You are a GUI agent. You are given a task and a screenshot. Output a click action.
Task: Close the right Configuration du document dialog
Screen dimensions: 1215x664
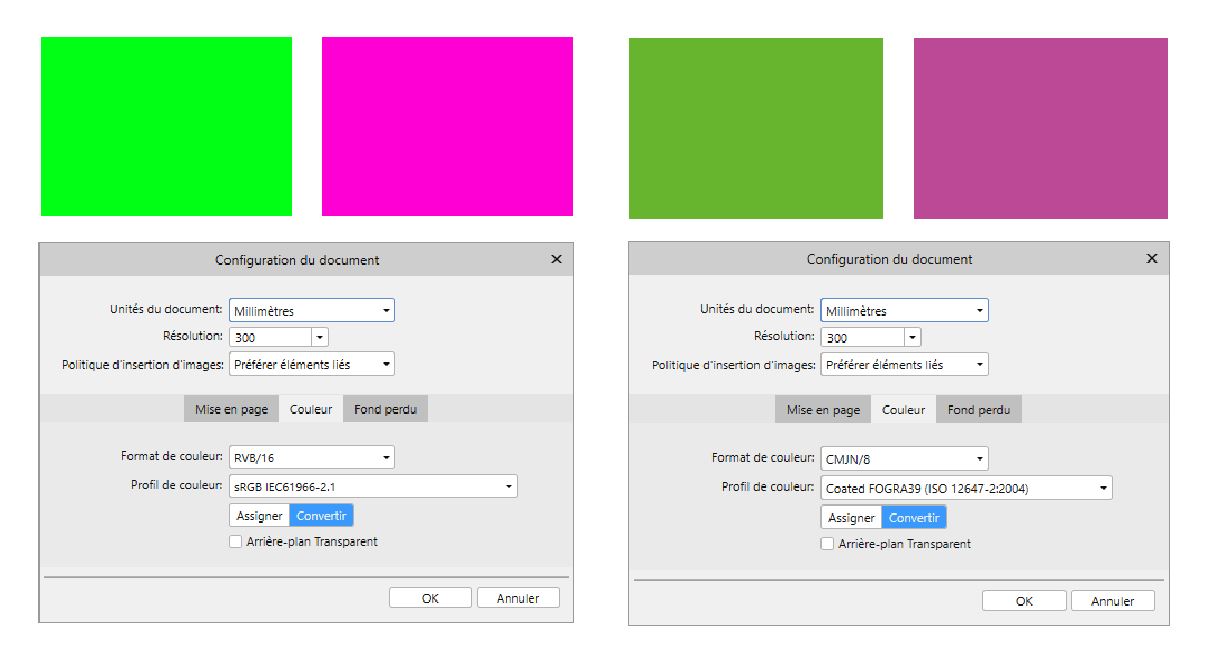(1152, 258)
